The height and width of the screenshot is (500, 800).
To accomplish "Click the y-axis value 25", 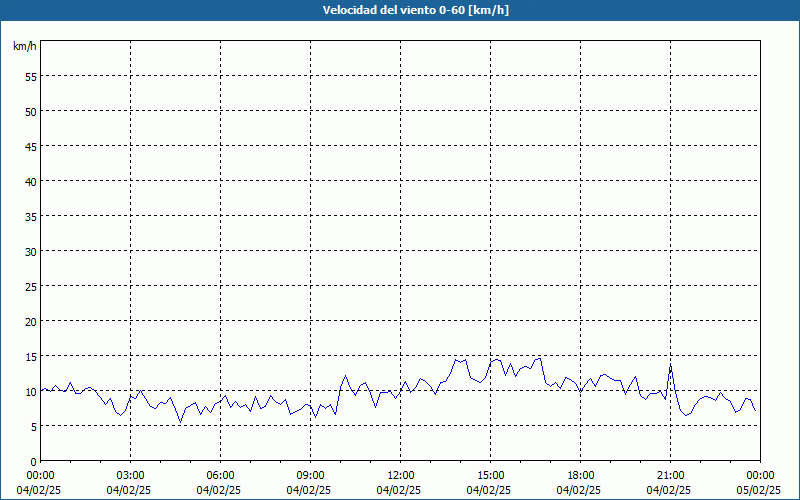I will point(31,287).
